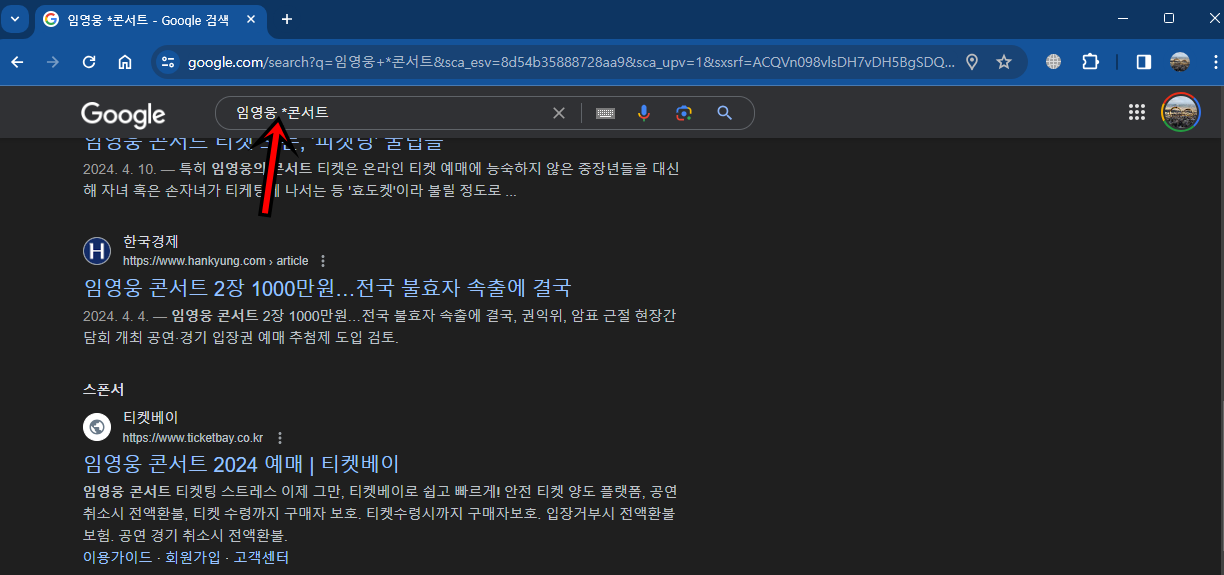The width and height of the screenshot is (1224, 575).
Task: Select the 티켓베이 ad description text
Action: (380, 513)
